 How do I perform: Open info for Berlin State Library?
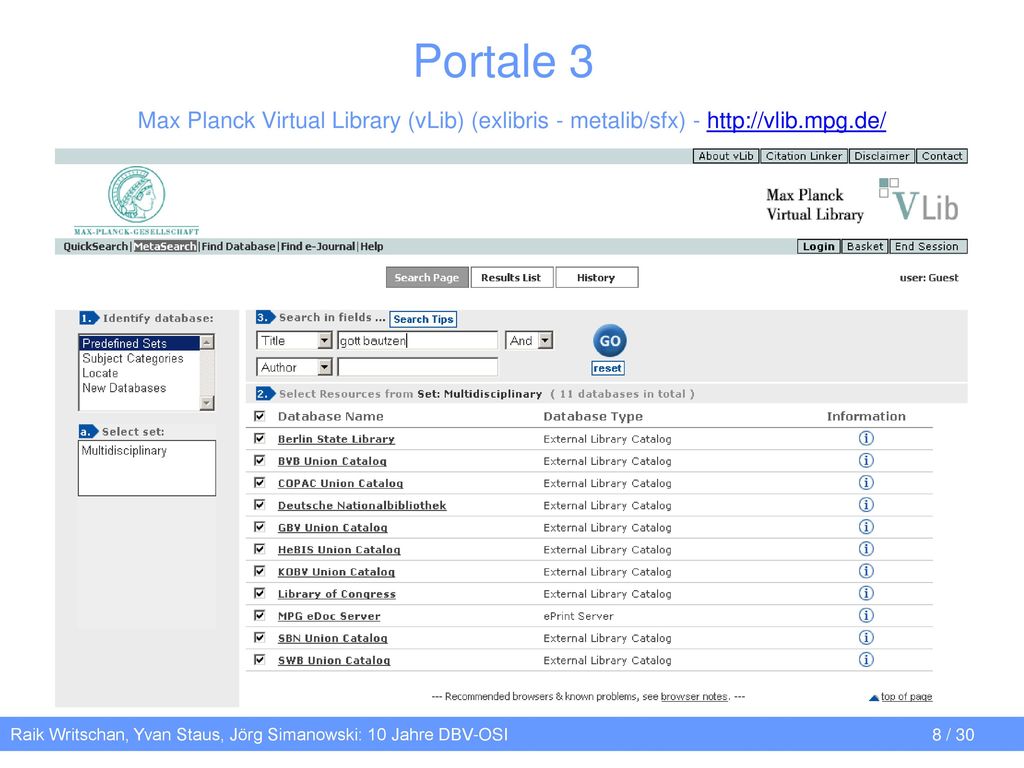(866, 438)
